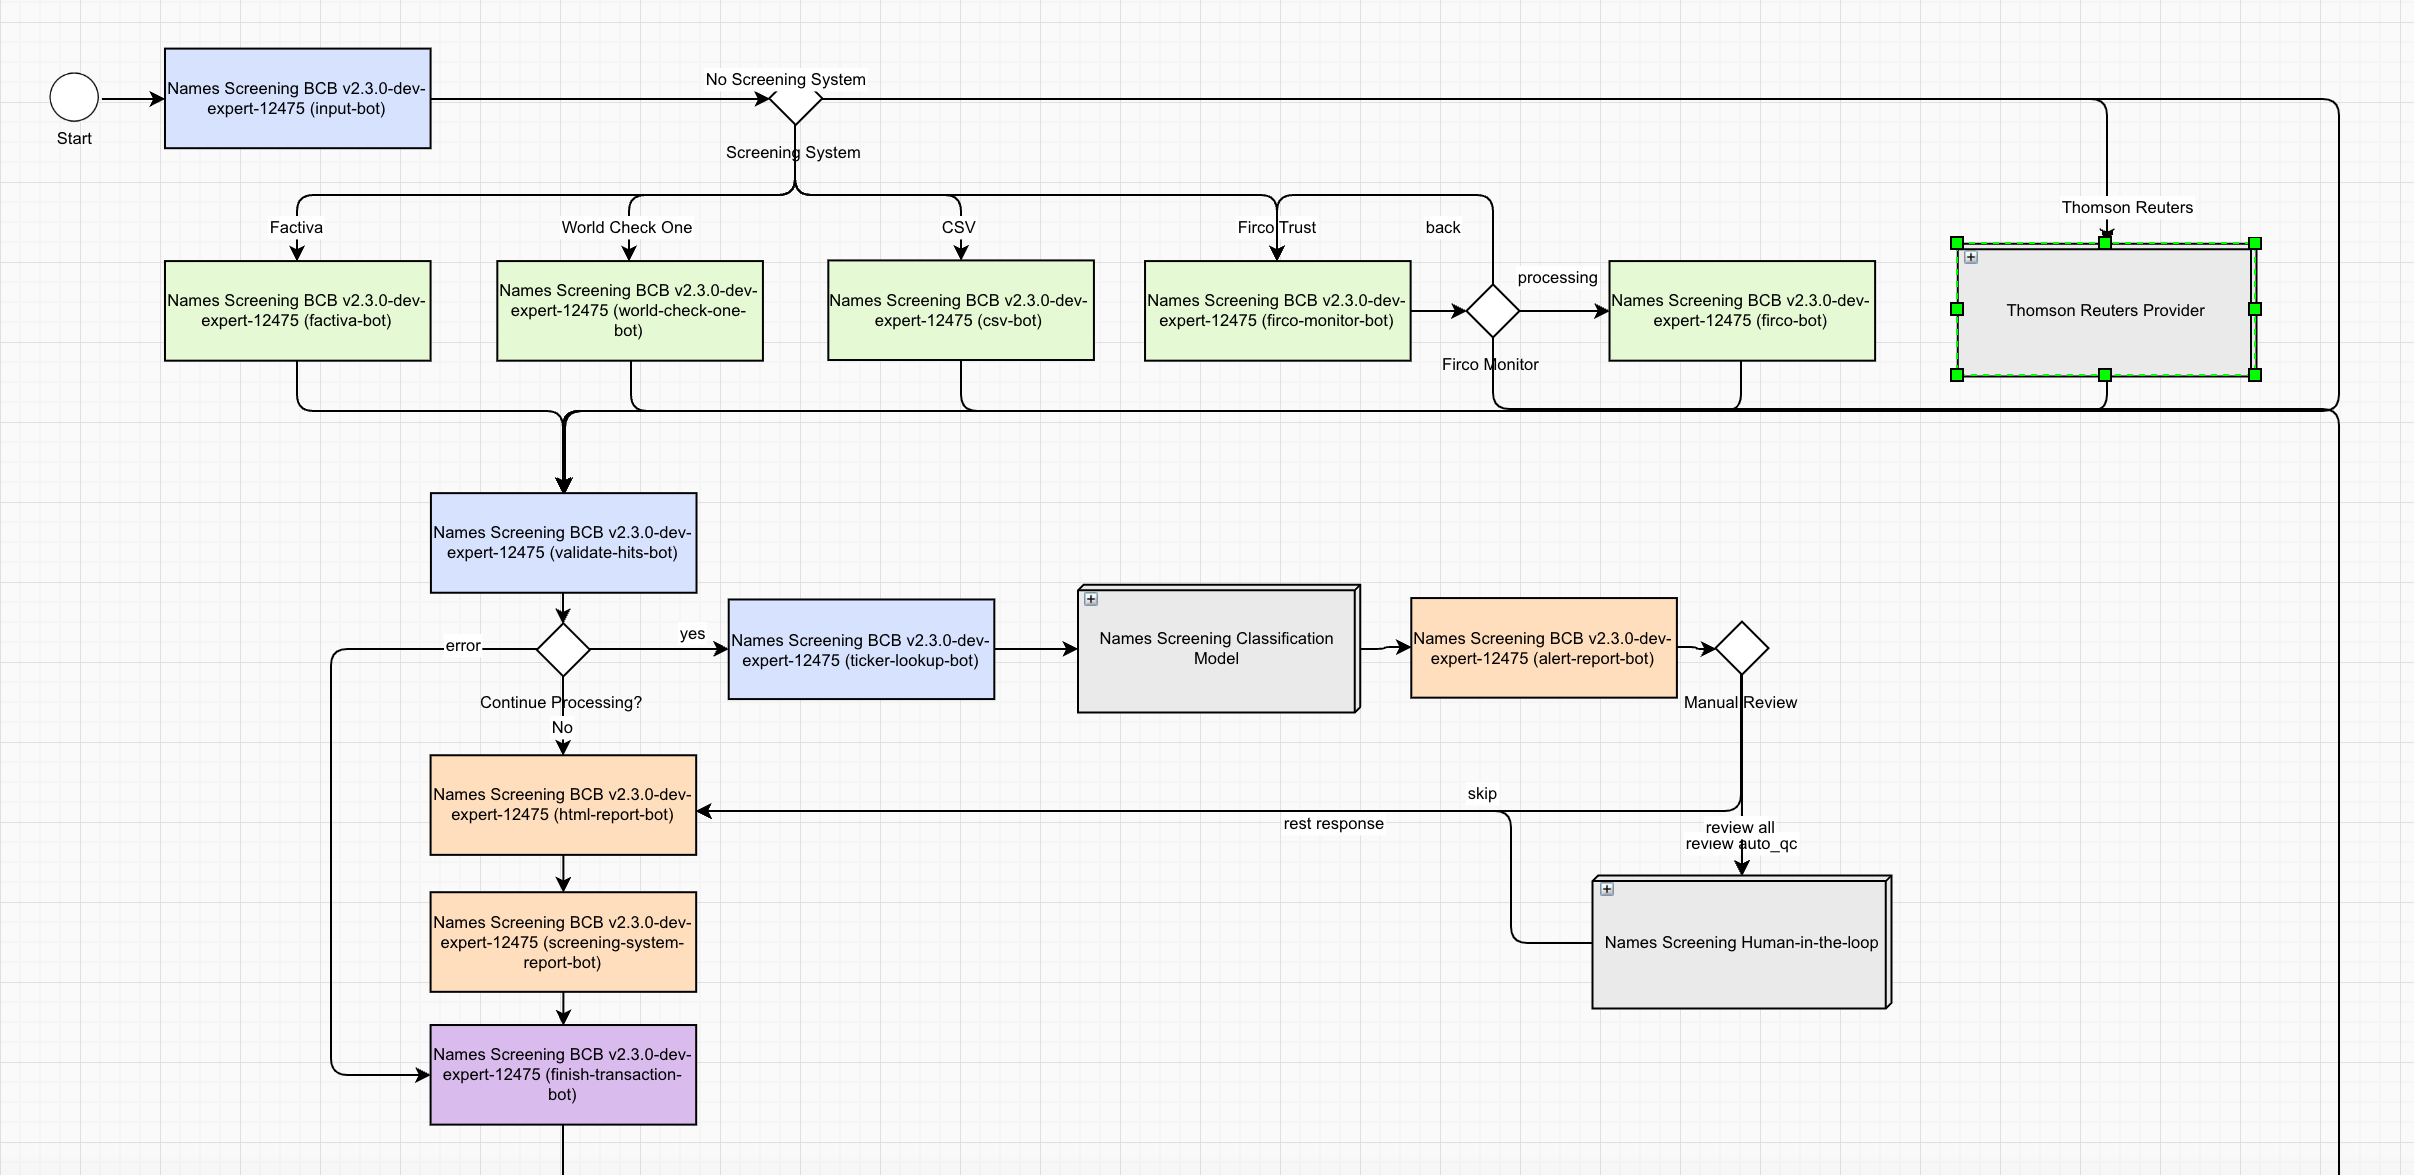This screenshot has width=2414, height=1175.
Task: Expand the Names Screening Classification Model plus icon
Action: pos(1091,599)
